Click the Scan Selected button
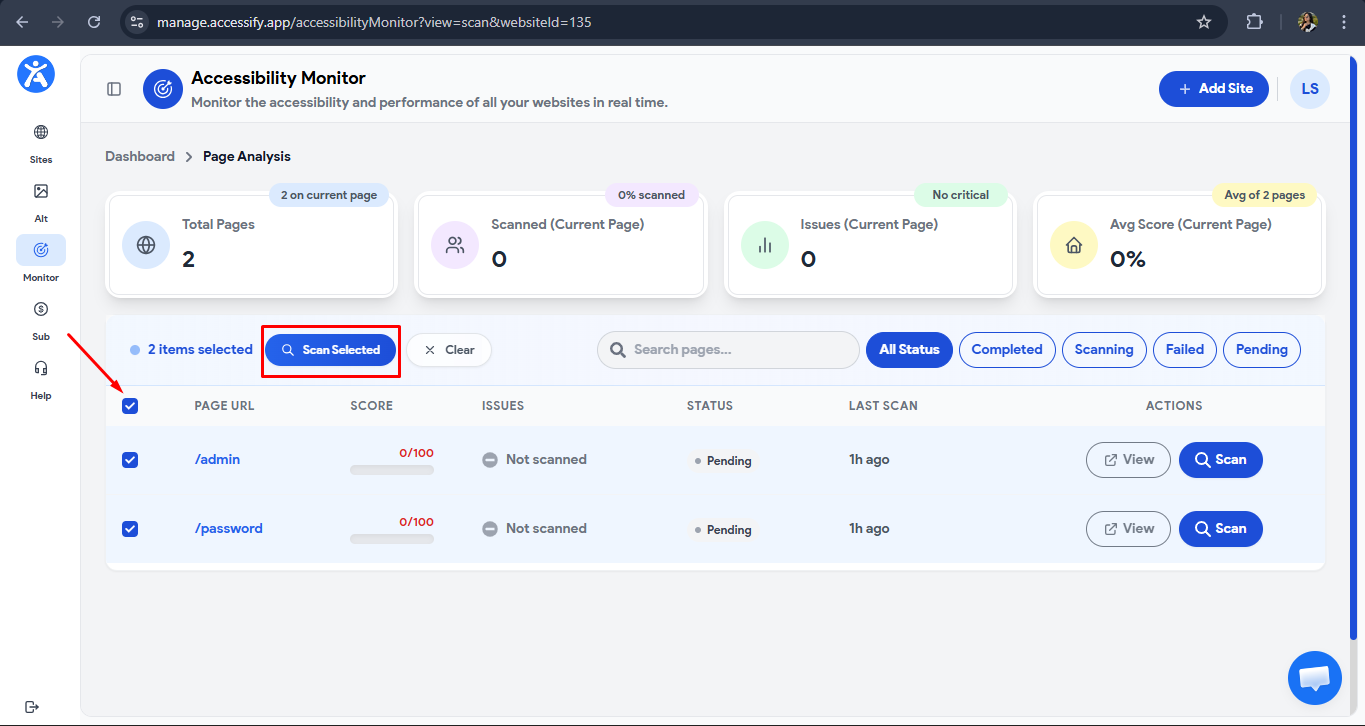 [x=330, y=349]
